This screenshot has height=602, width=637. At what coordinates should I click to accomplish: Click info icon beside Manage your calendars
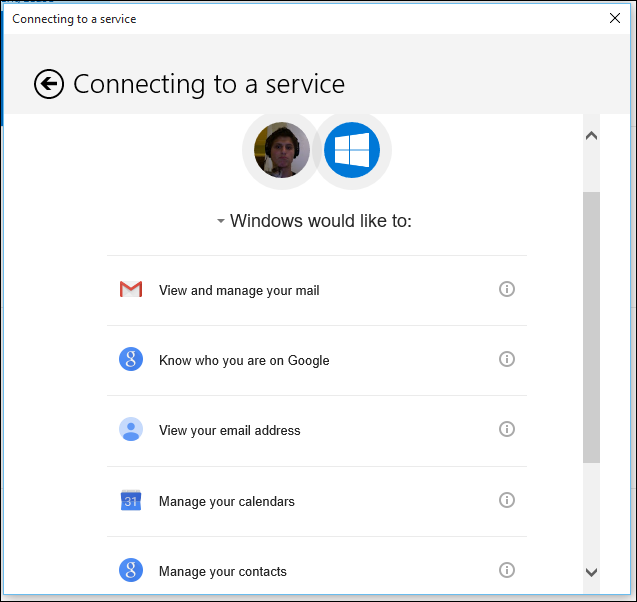click(507, 500)
